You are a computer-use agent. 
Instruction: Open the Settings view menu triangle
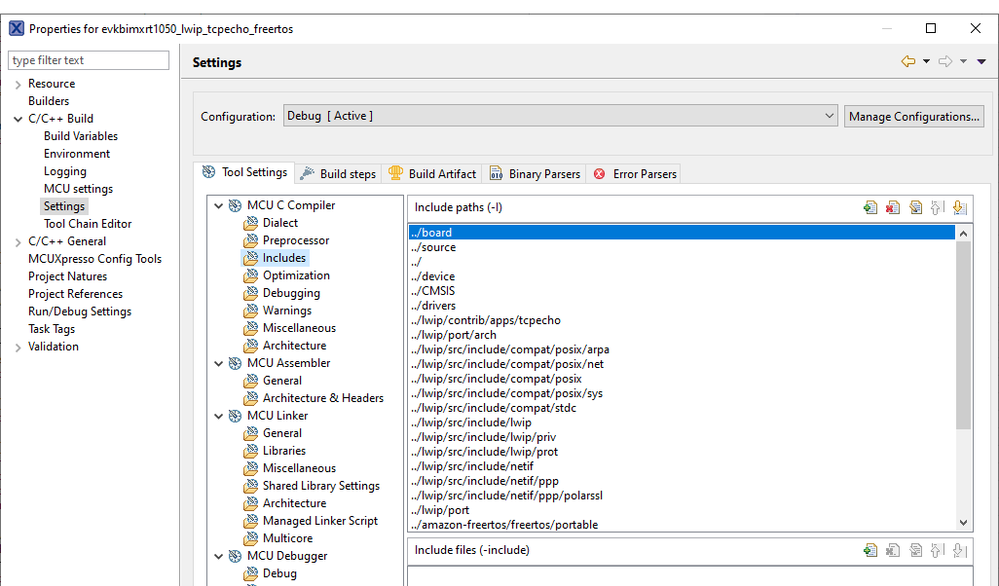click(982, 62)
